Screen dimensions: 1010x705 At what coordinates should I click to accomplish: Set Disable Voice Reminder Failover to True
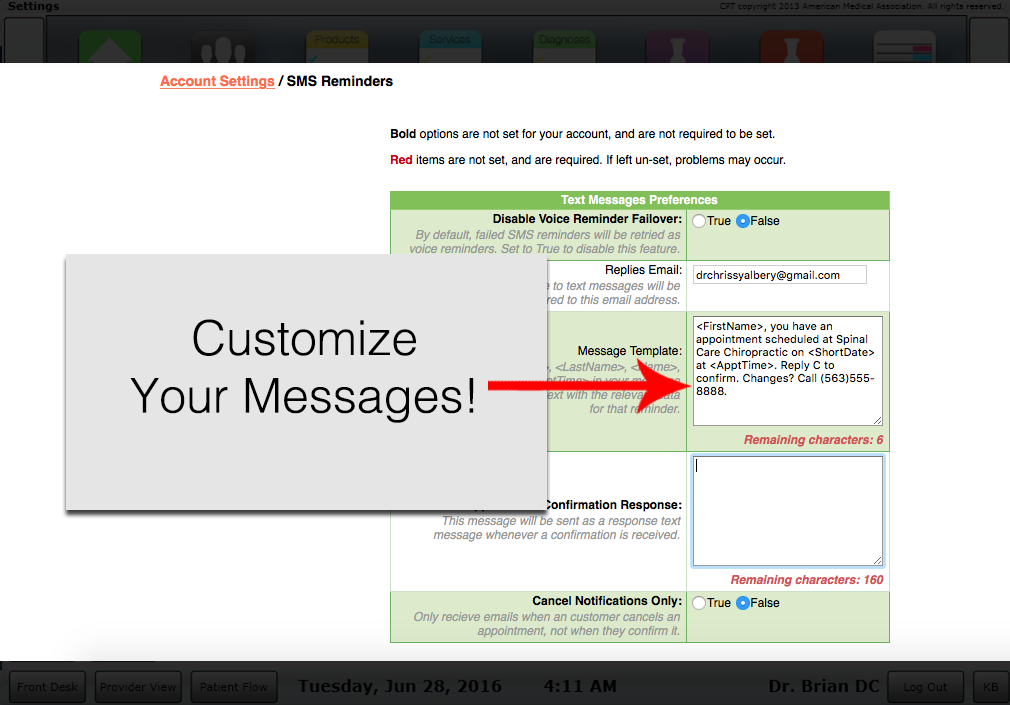tap(698, 220)
